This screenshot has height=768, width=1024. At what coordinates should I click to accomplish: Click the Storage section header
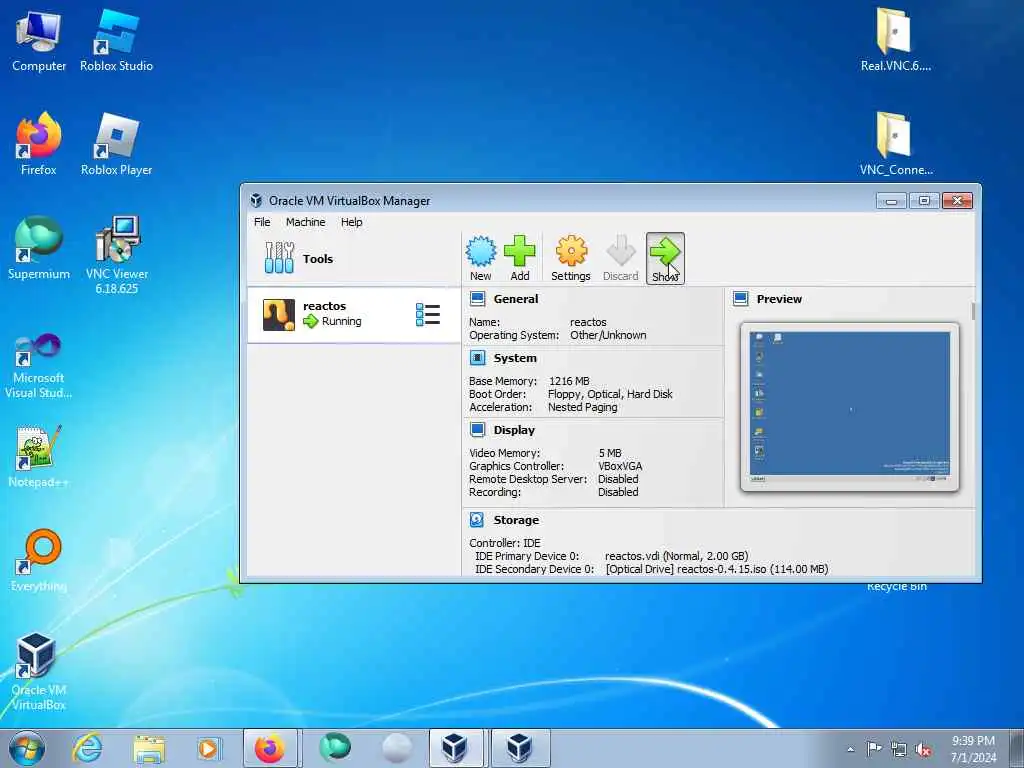(516, 520)
